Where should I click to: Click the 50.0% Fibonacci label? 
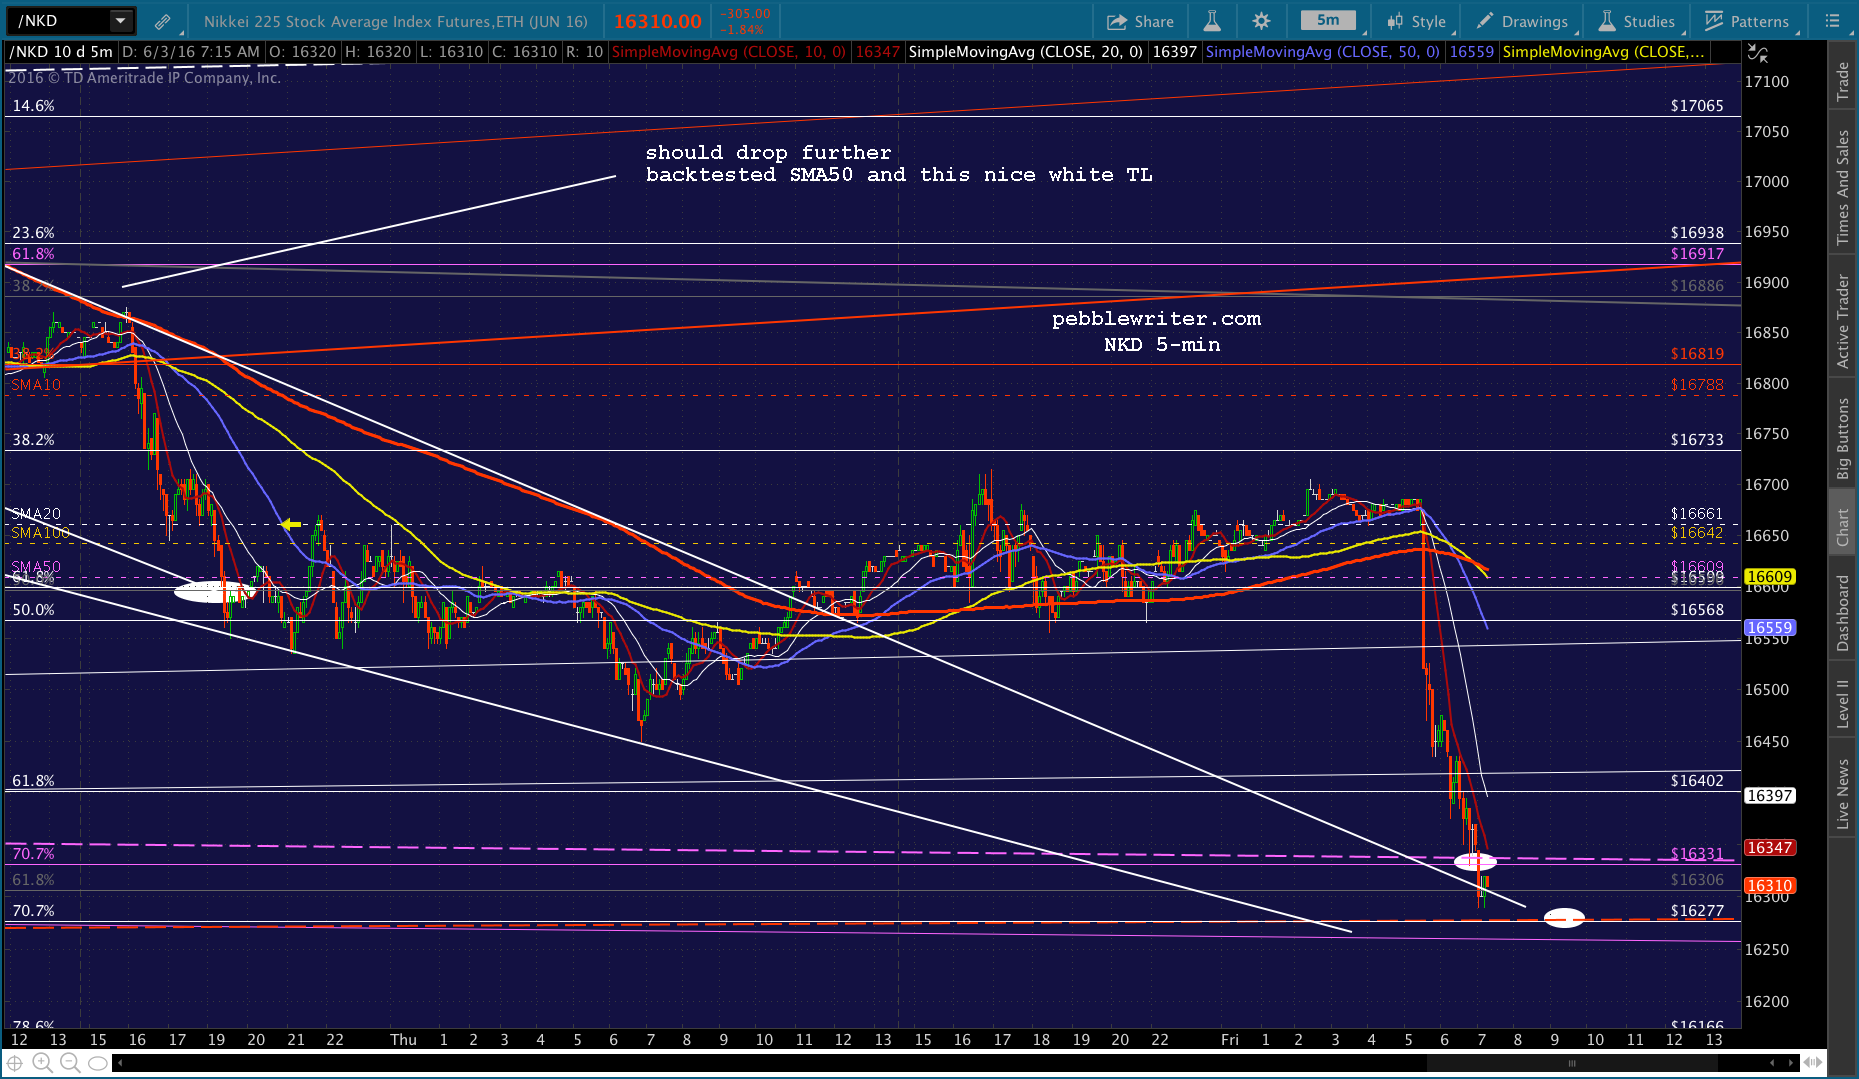pos(33,610)
